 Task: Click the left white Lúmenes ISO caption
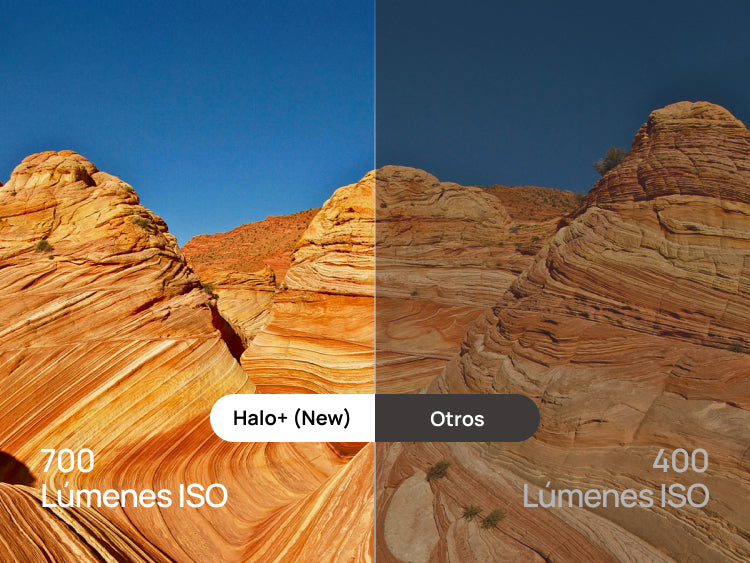pyautogui.click(x=134, y=496)
